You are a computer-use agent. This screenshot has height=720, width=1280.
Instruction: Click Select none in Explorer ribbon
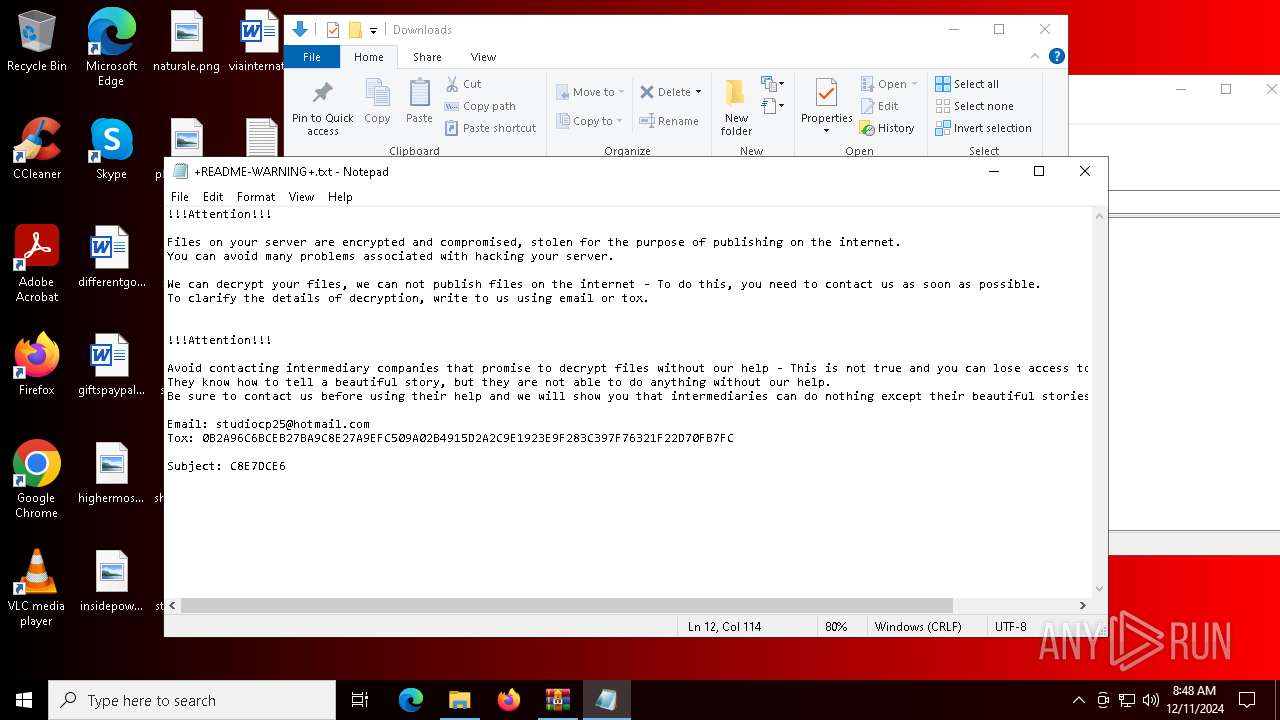coord(975,106)
